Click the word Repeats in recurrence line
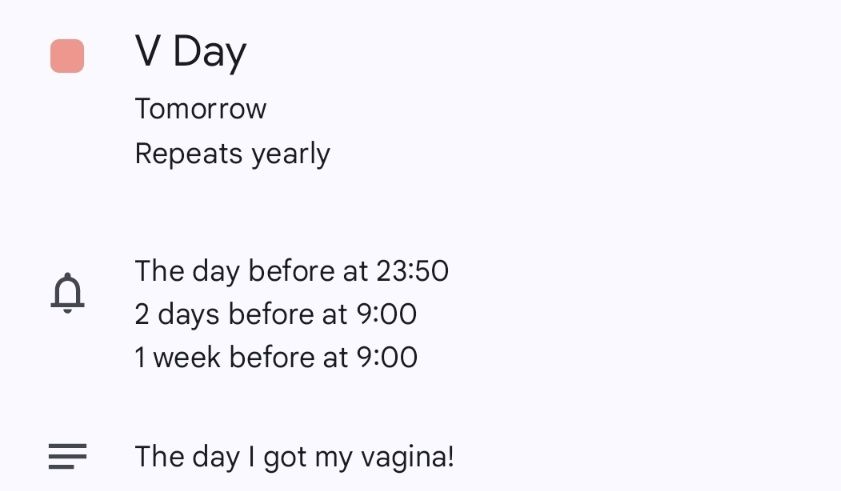 click(189, 155)
